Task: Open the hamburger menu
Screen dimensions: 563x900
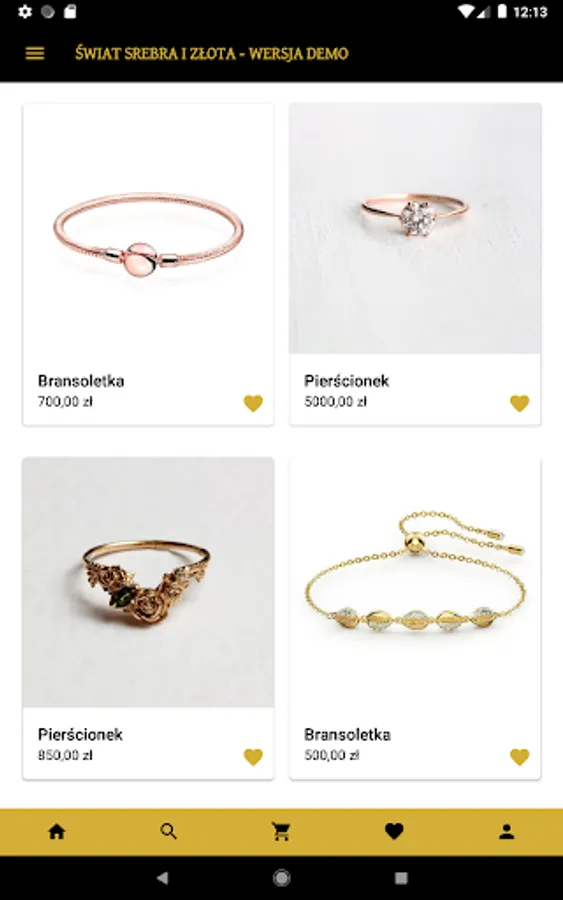Action: pos(35,53)
